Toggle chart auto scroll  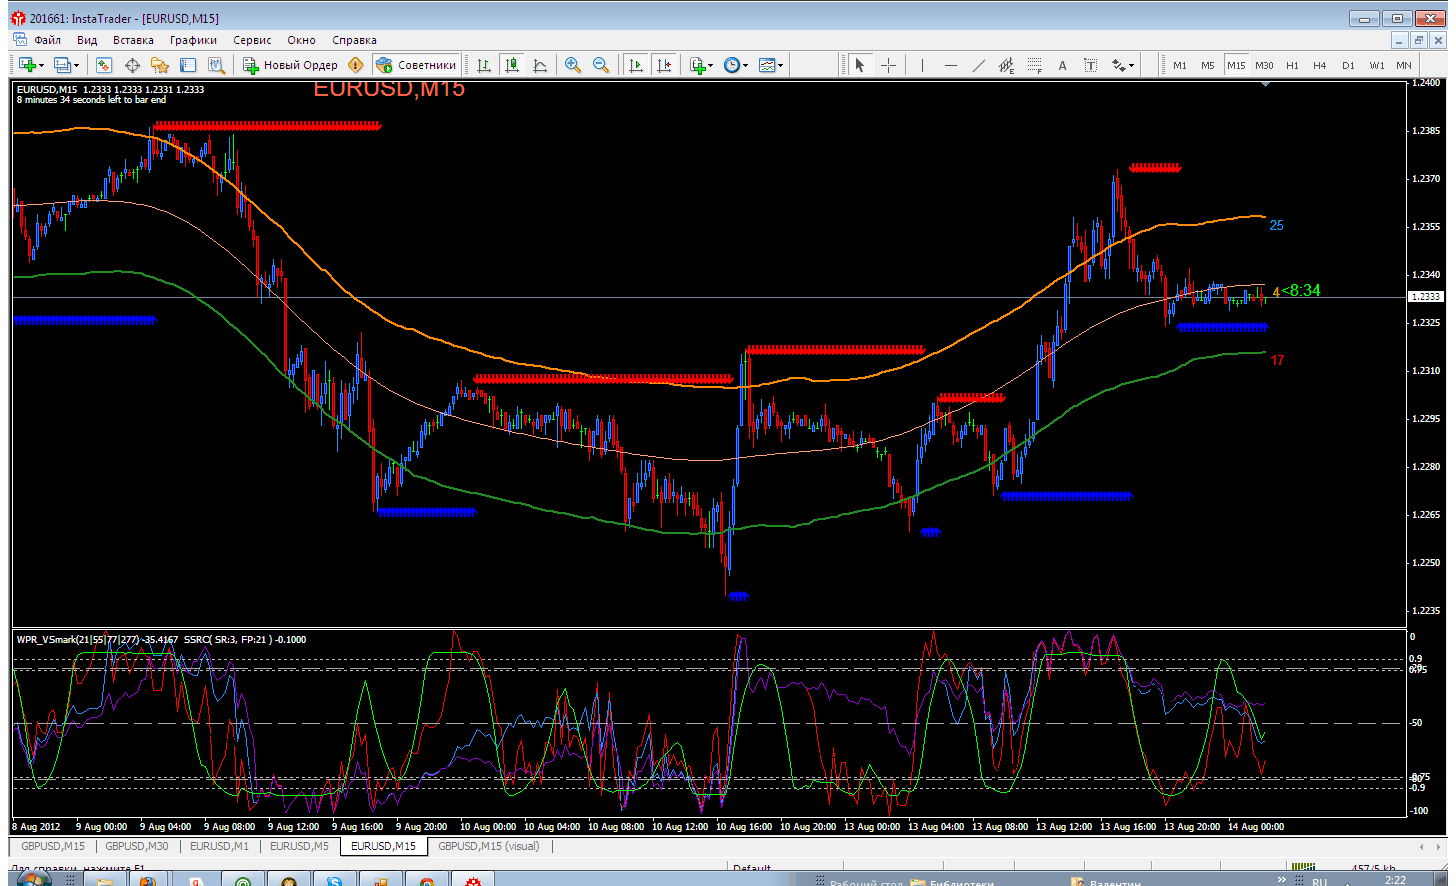coord(635,65)
